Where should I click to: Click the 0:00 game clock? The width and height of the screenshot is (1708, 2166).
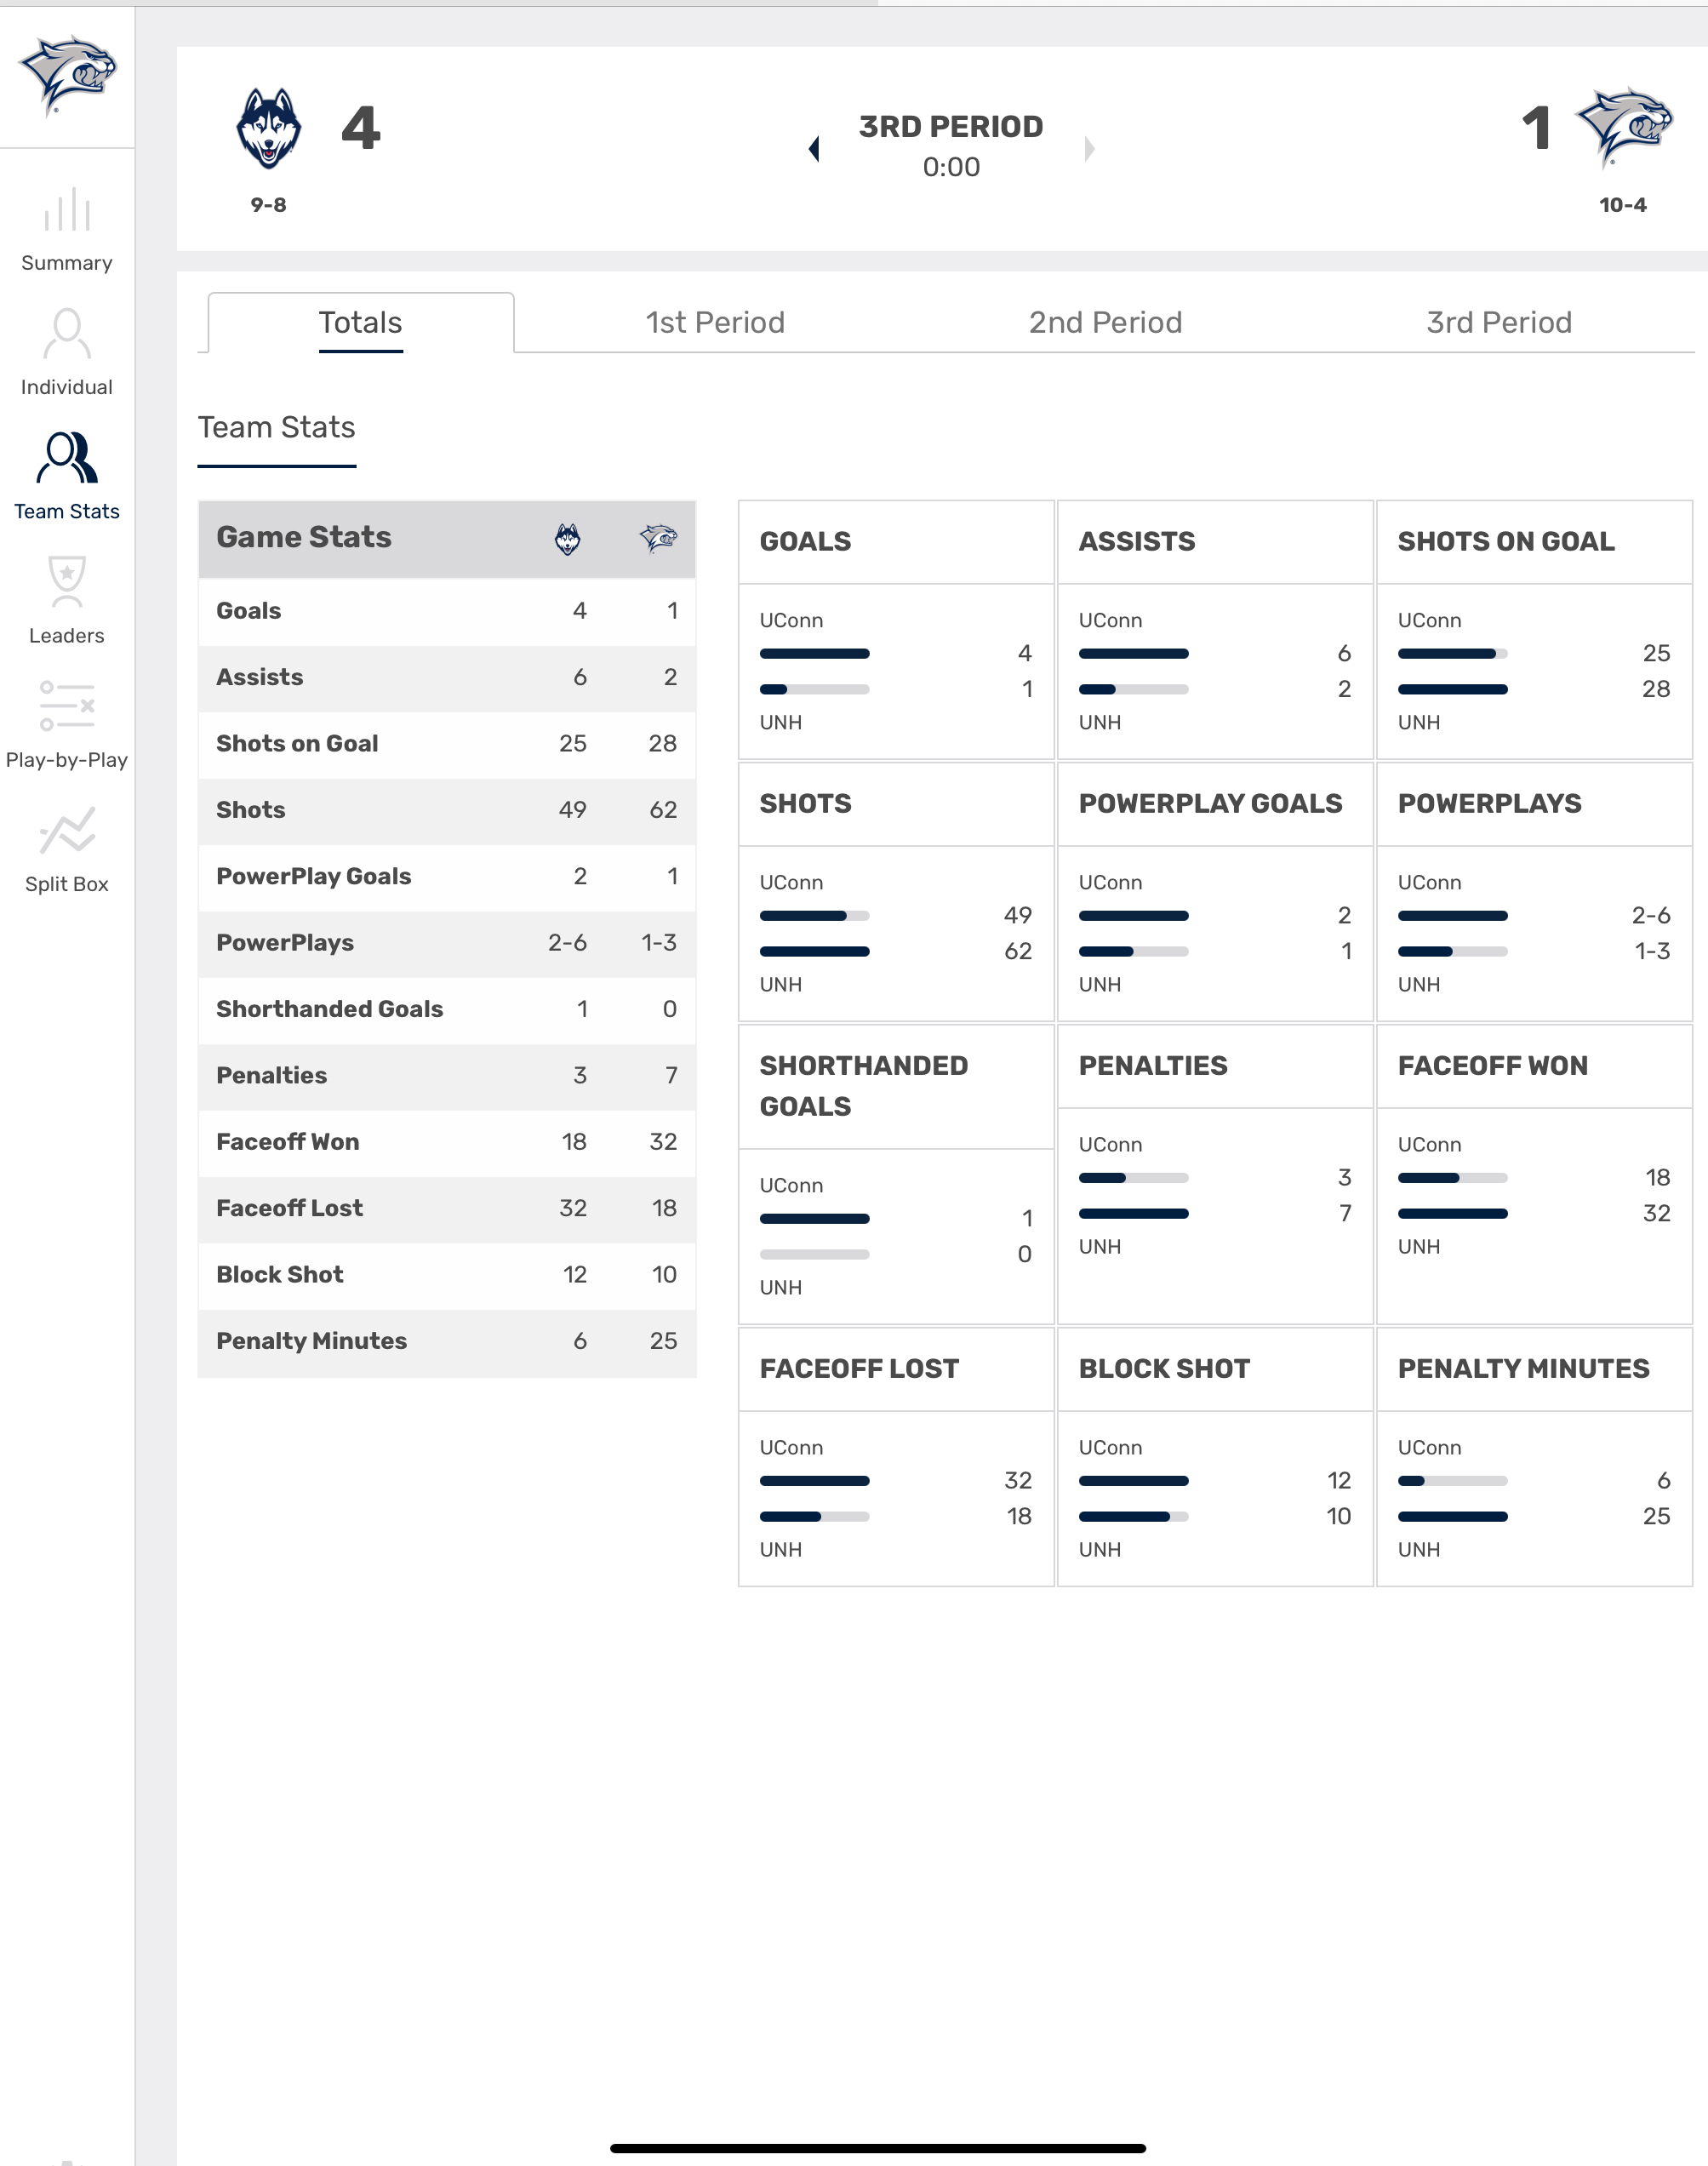point(951,167)
